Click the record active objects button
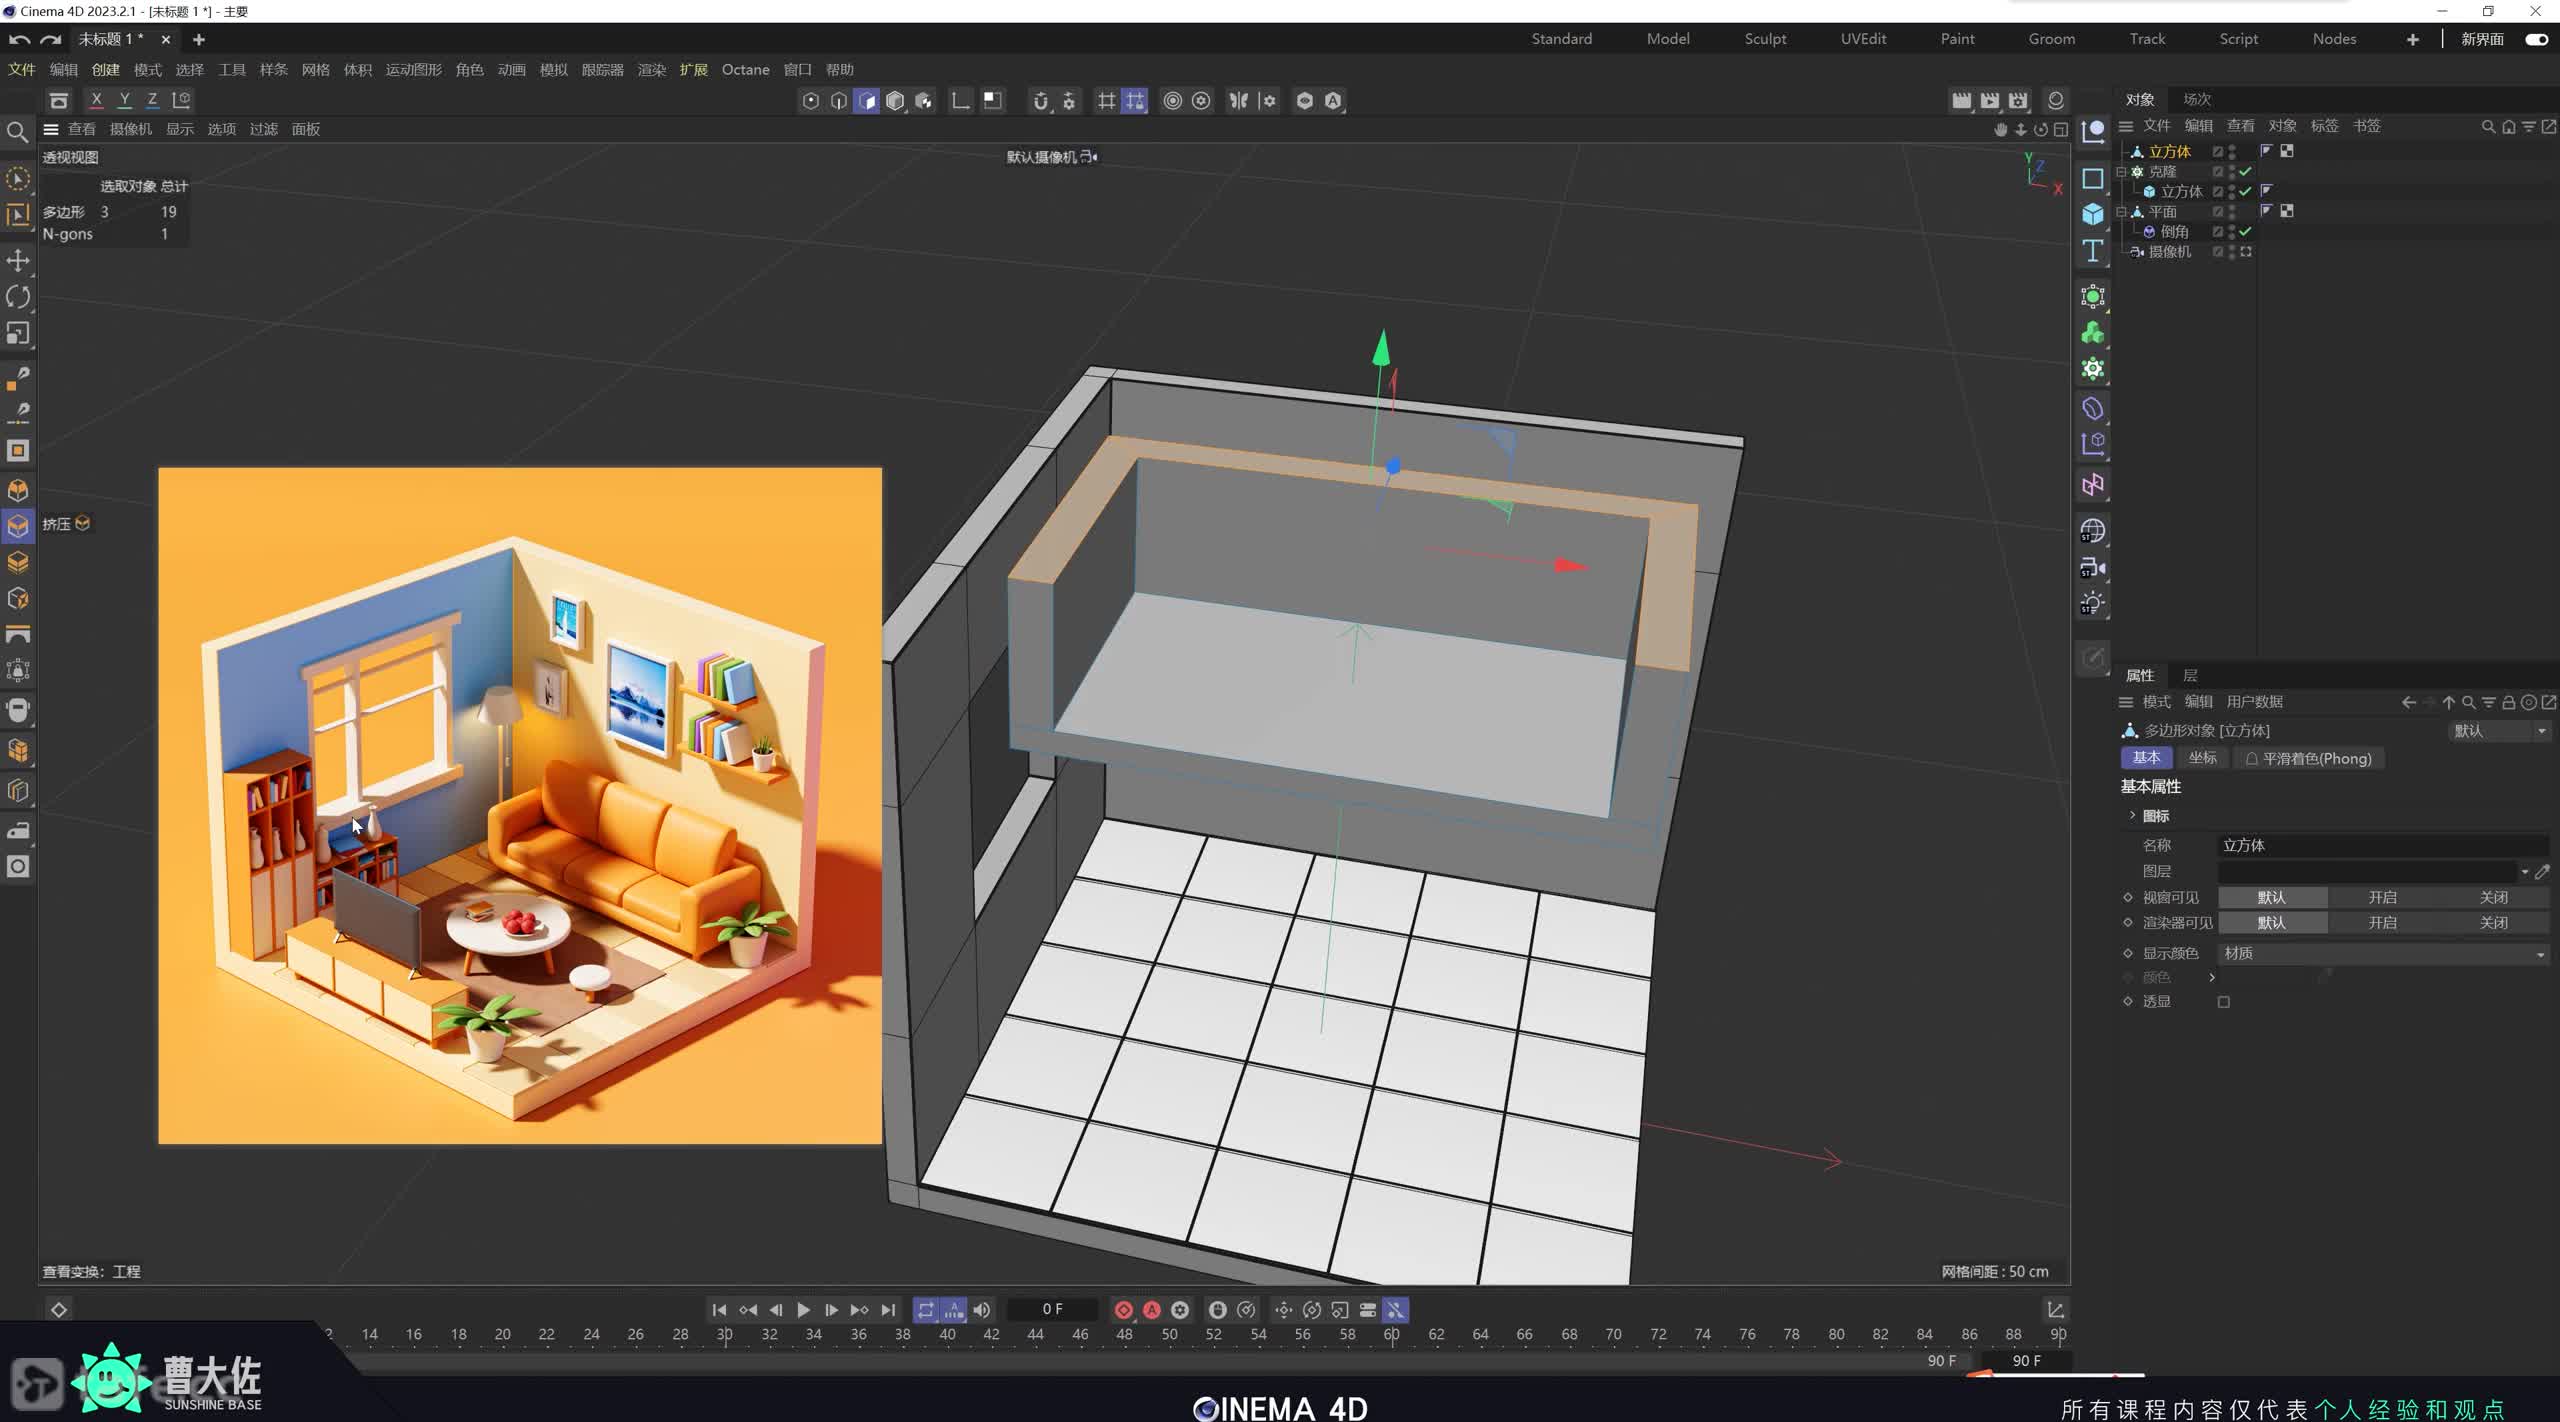The height and width of the screenshot is (1422, 2560). point(1123,1309)
